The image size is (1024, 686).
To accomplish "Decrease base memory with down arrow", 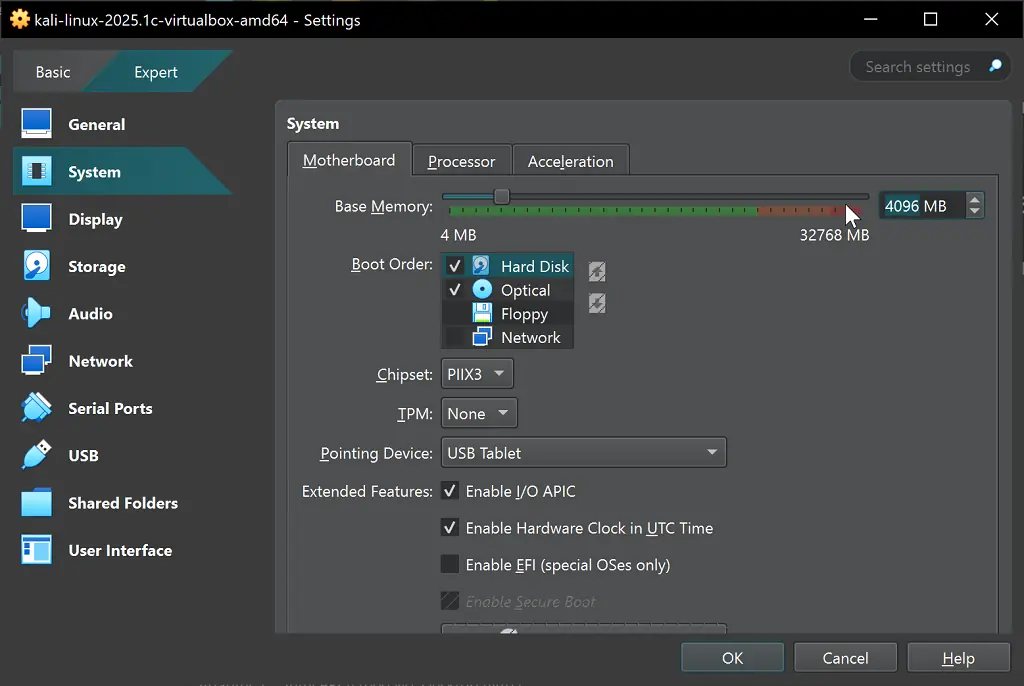I will coord(974,212).
